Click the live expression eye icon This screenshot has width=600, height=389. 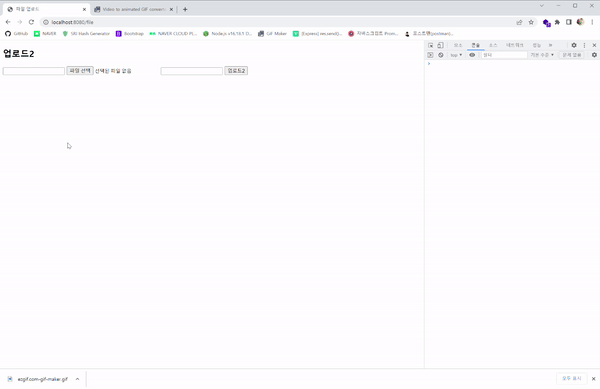point(472,55)
